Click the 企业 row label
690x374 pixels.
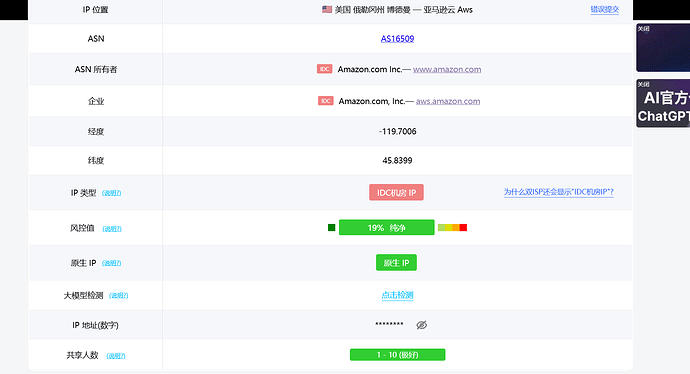point(96,101)
